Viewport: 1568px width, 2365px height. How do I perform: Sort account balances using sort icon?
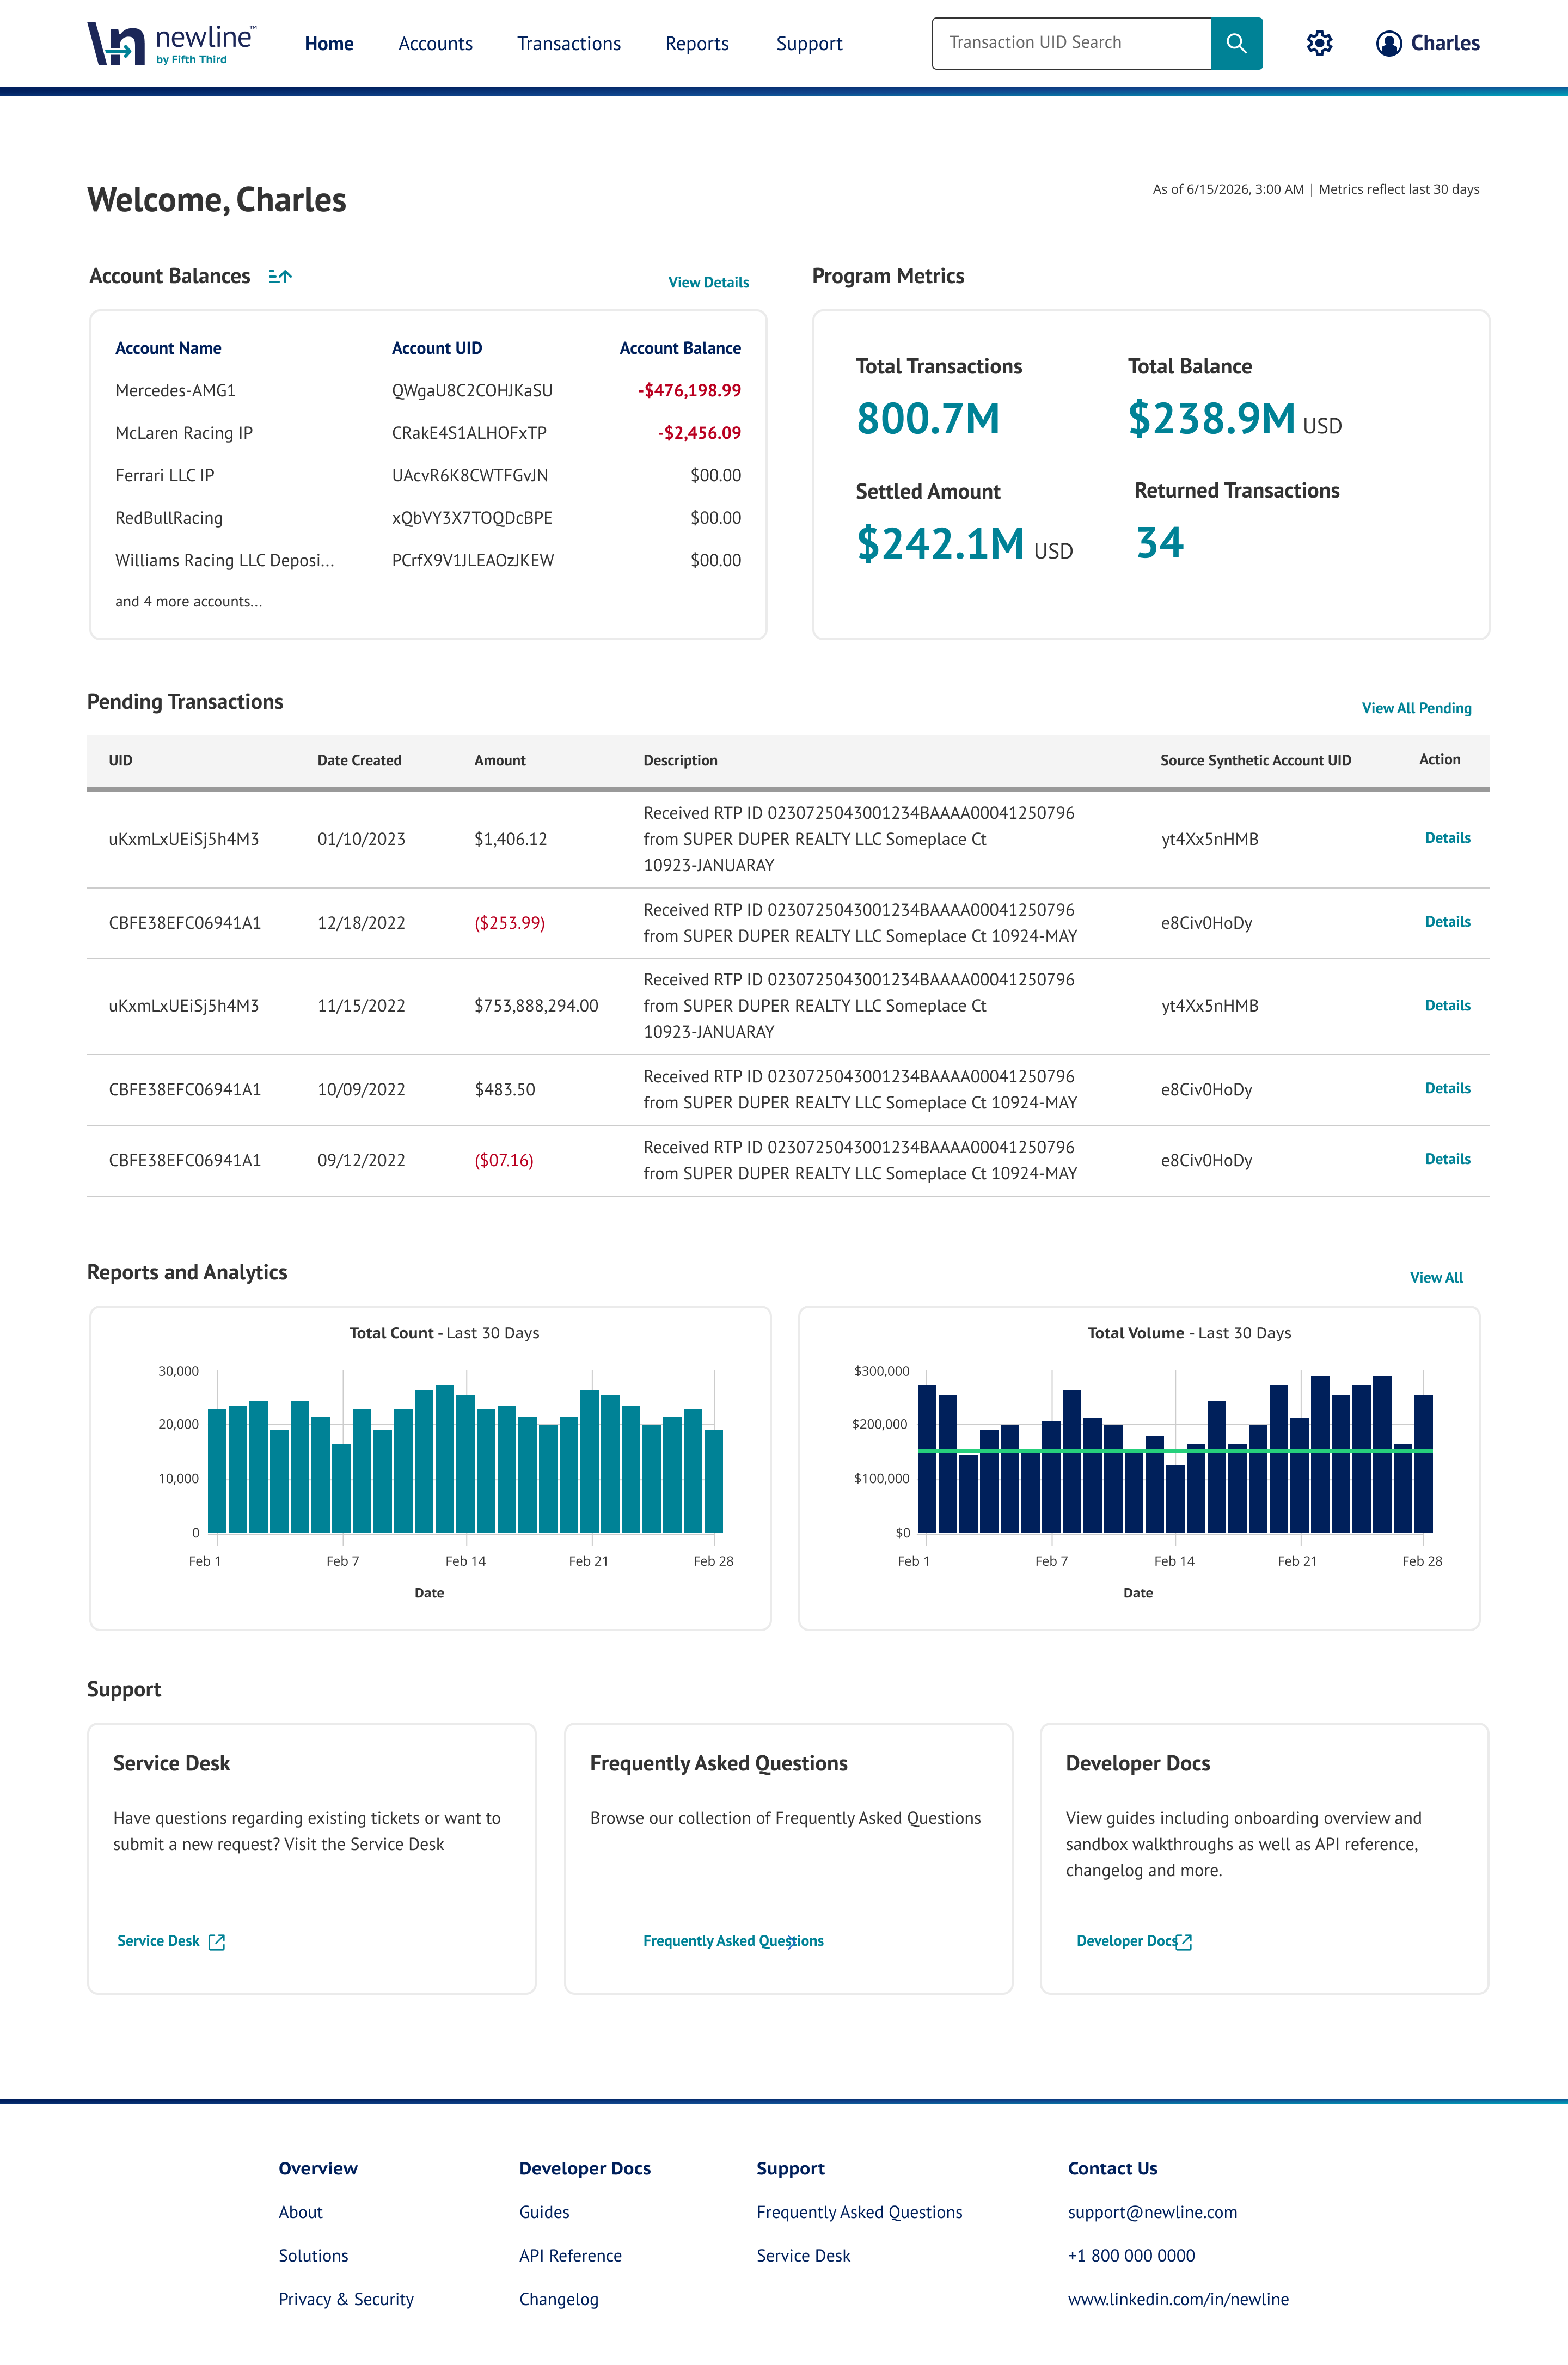coord(280,276)
